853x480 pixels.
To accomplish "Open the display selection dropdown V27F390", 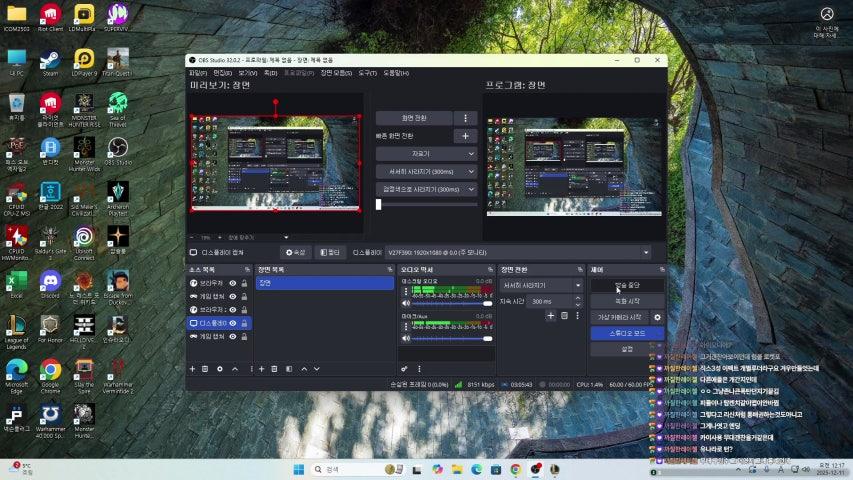I will coord(519,253).
